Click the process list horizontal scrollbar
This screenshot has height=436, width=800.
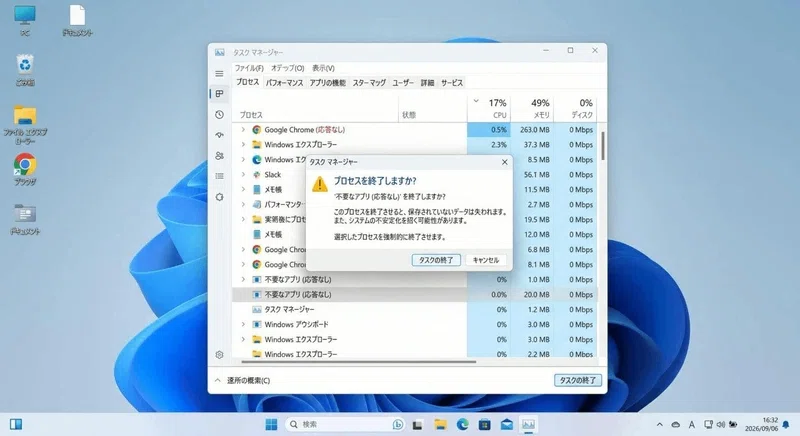point(358,362)
